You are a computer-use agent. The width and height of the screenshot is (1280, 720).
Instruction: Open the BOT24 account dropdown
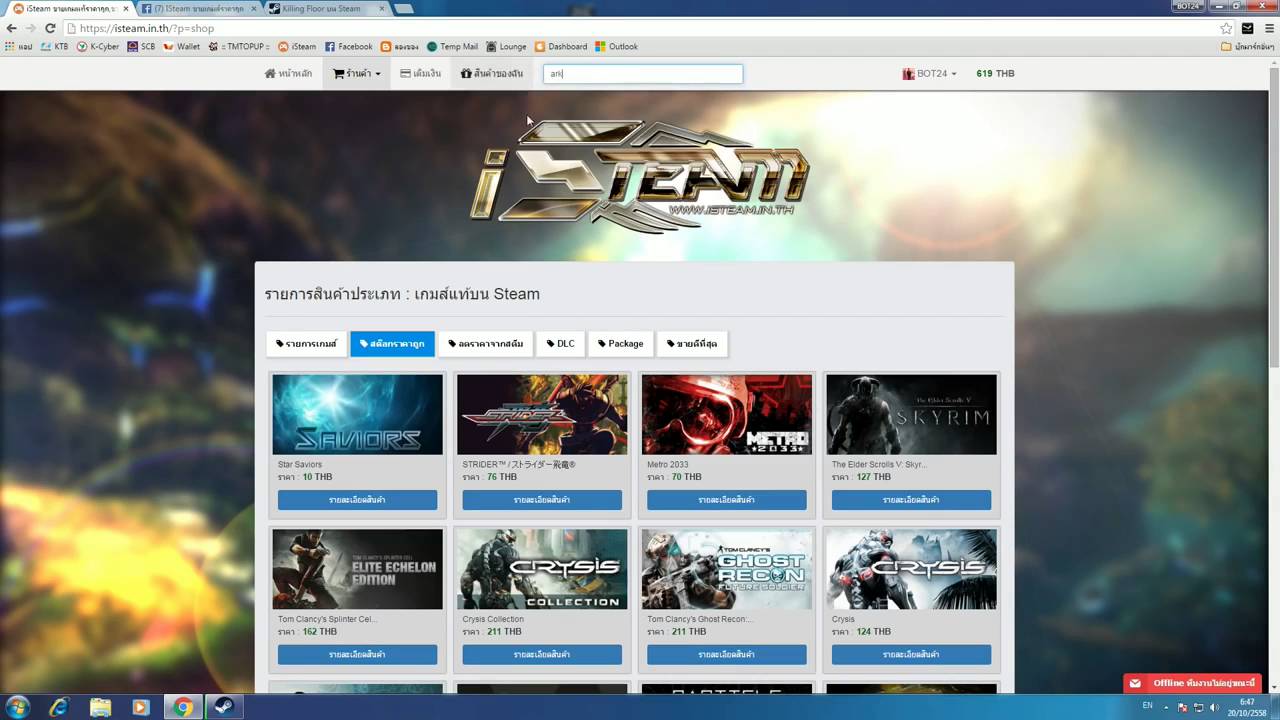coord(929,73)
